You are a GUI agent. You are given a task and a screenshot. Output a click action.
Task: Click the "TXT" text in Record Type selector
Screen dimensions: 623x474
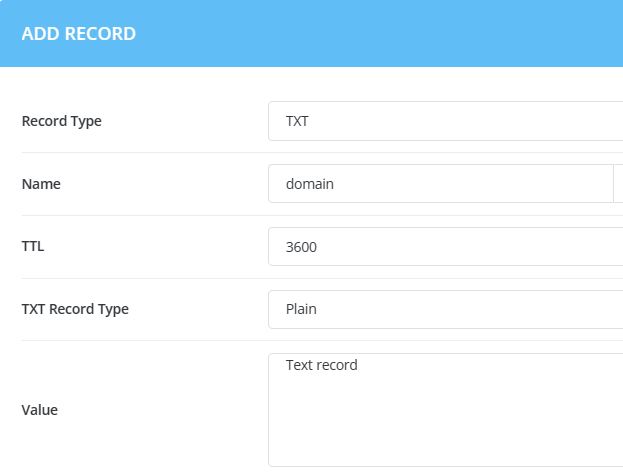tap(297, 121)
